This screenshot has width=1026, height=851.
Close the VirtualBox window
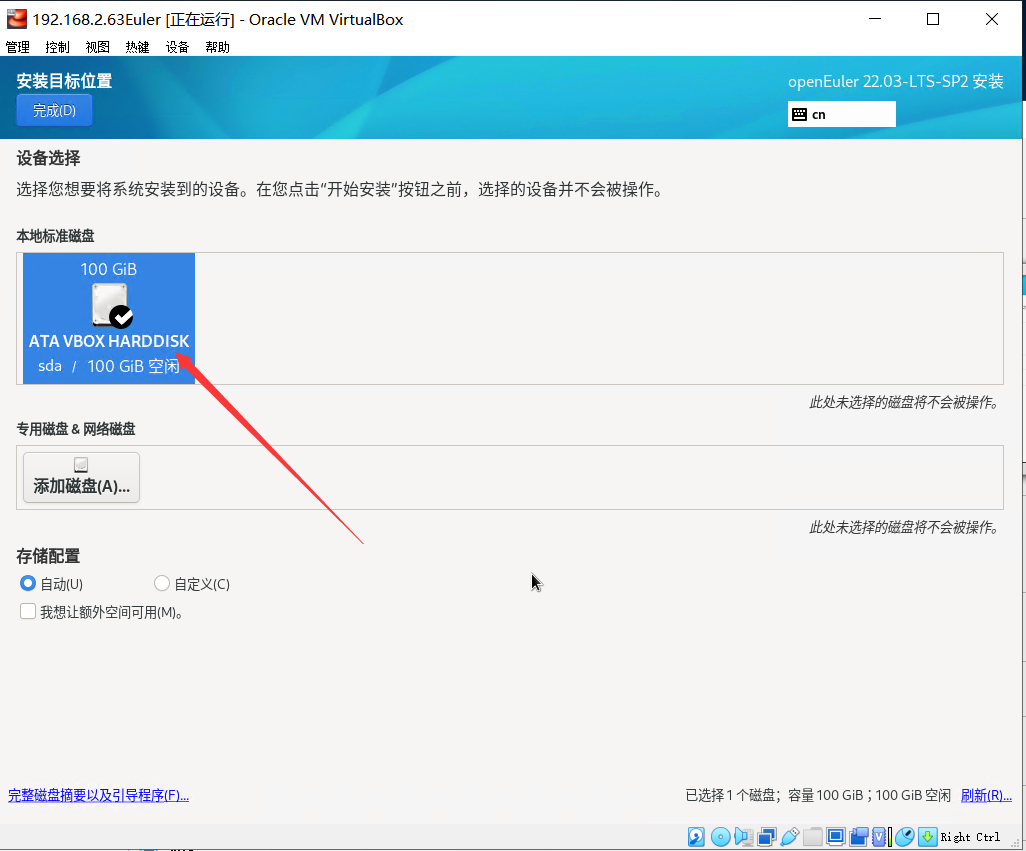pyautogui.click(x=992, y=19)
